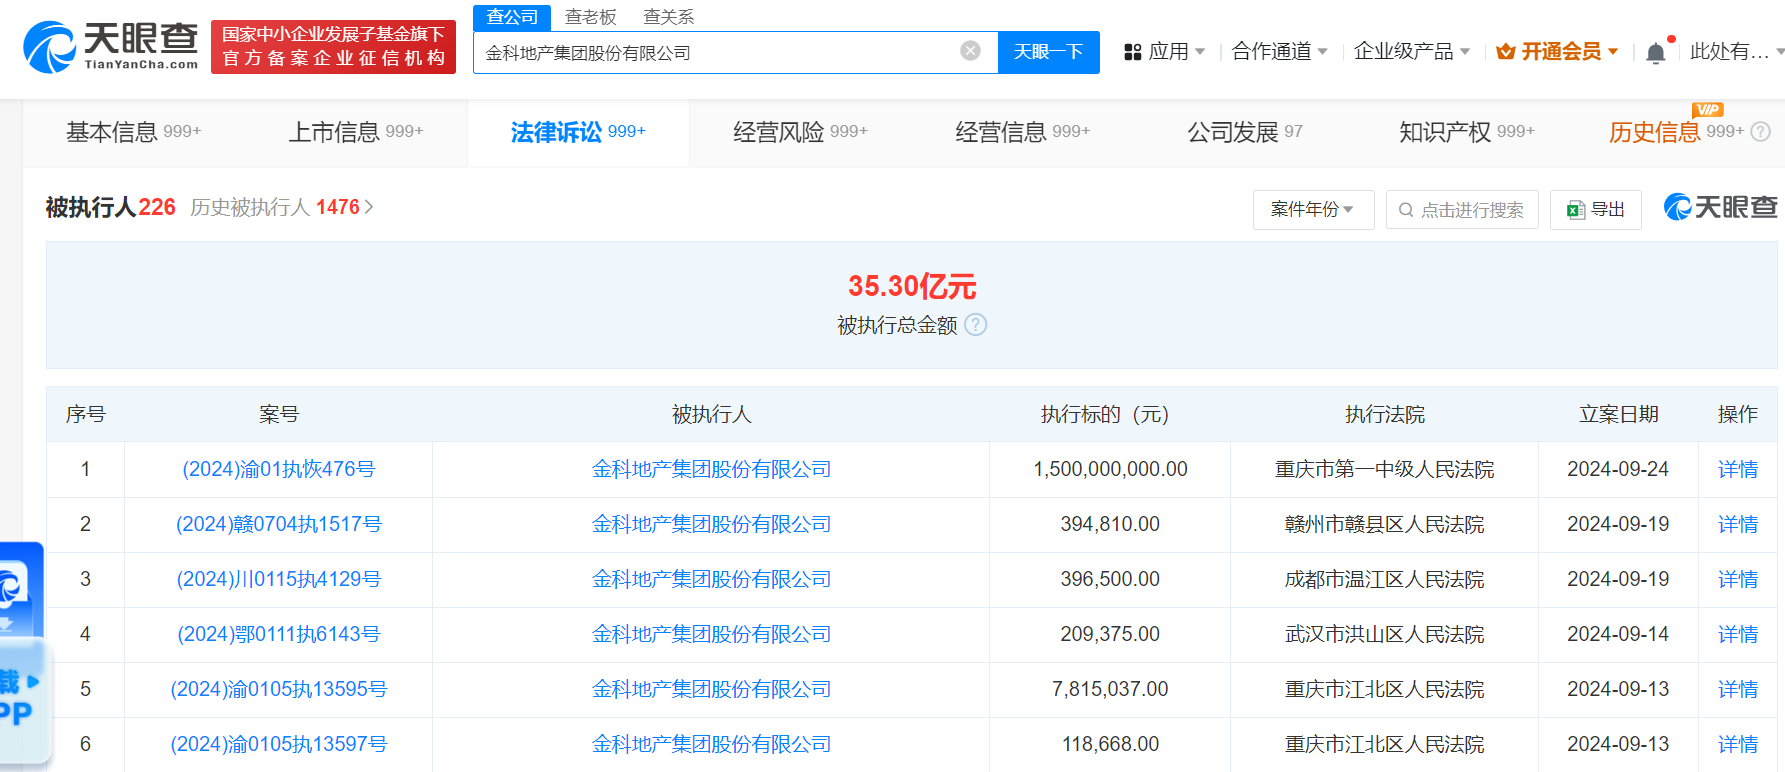
Task: Select 重庆市第一中级人民法院 court cell
Action: tap(1384, 469)
